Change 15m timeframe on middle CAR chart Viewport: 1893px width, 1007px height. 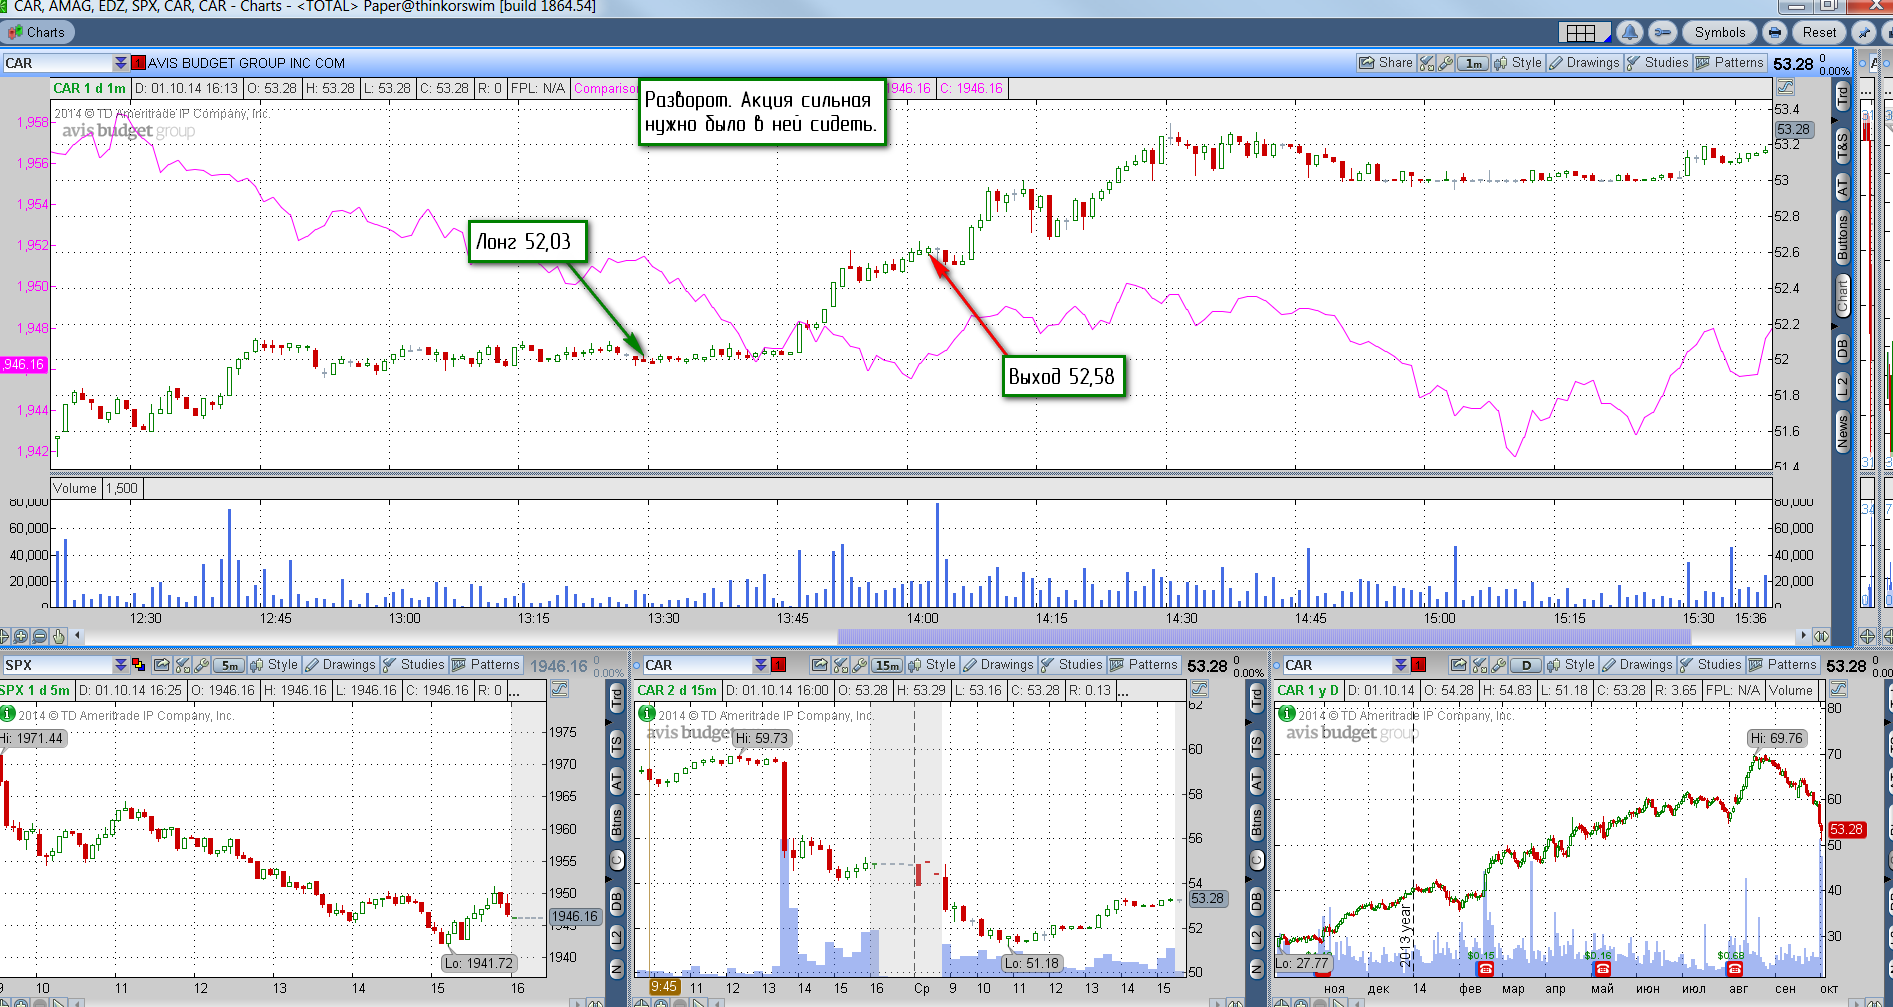coord(888,665)
